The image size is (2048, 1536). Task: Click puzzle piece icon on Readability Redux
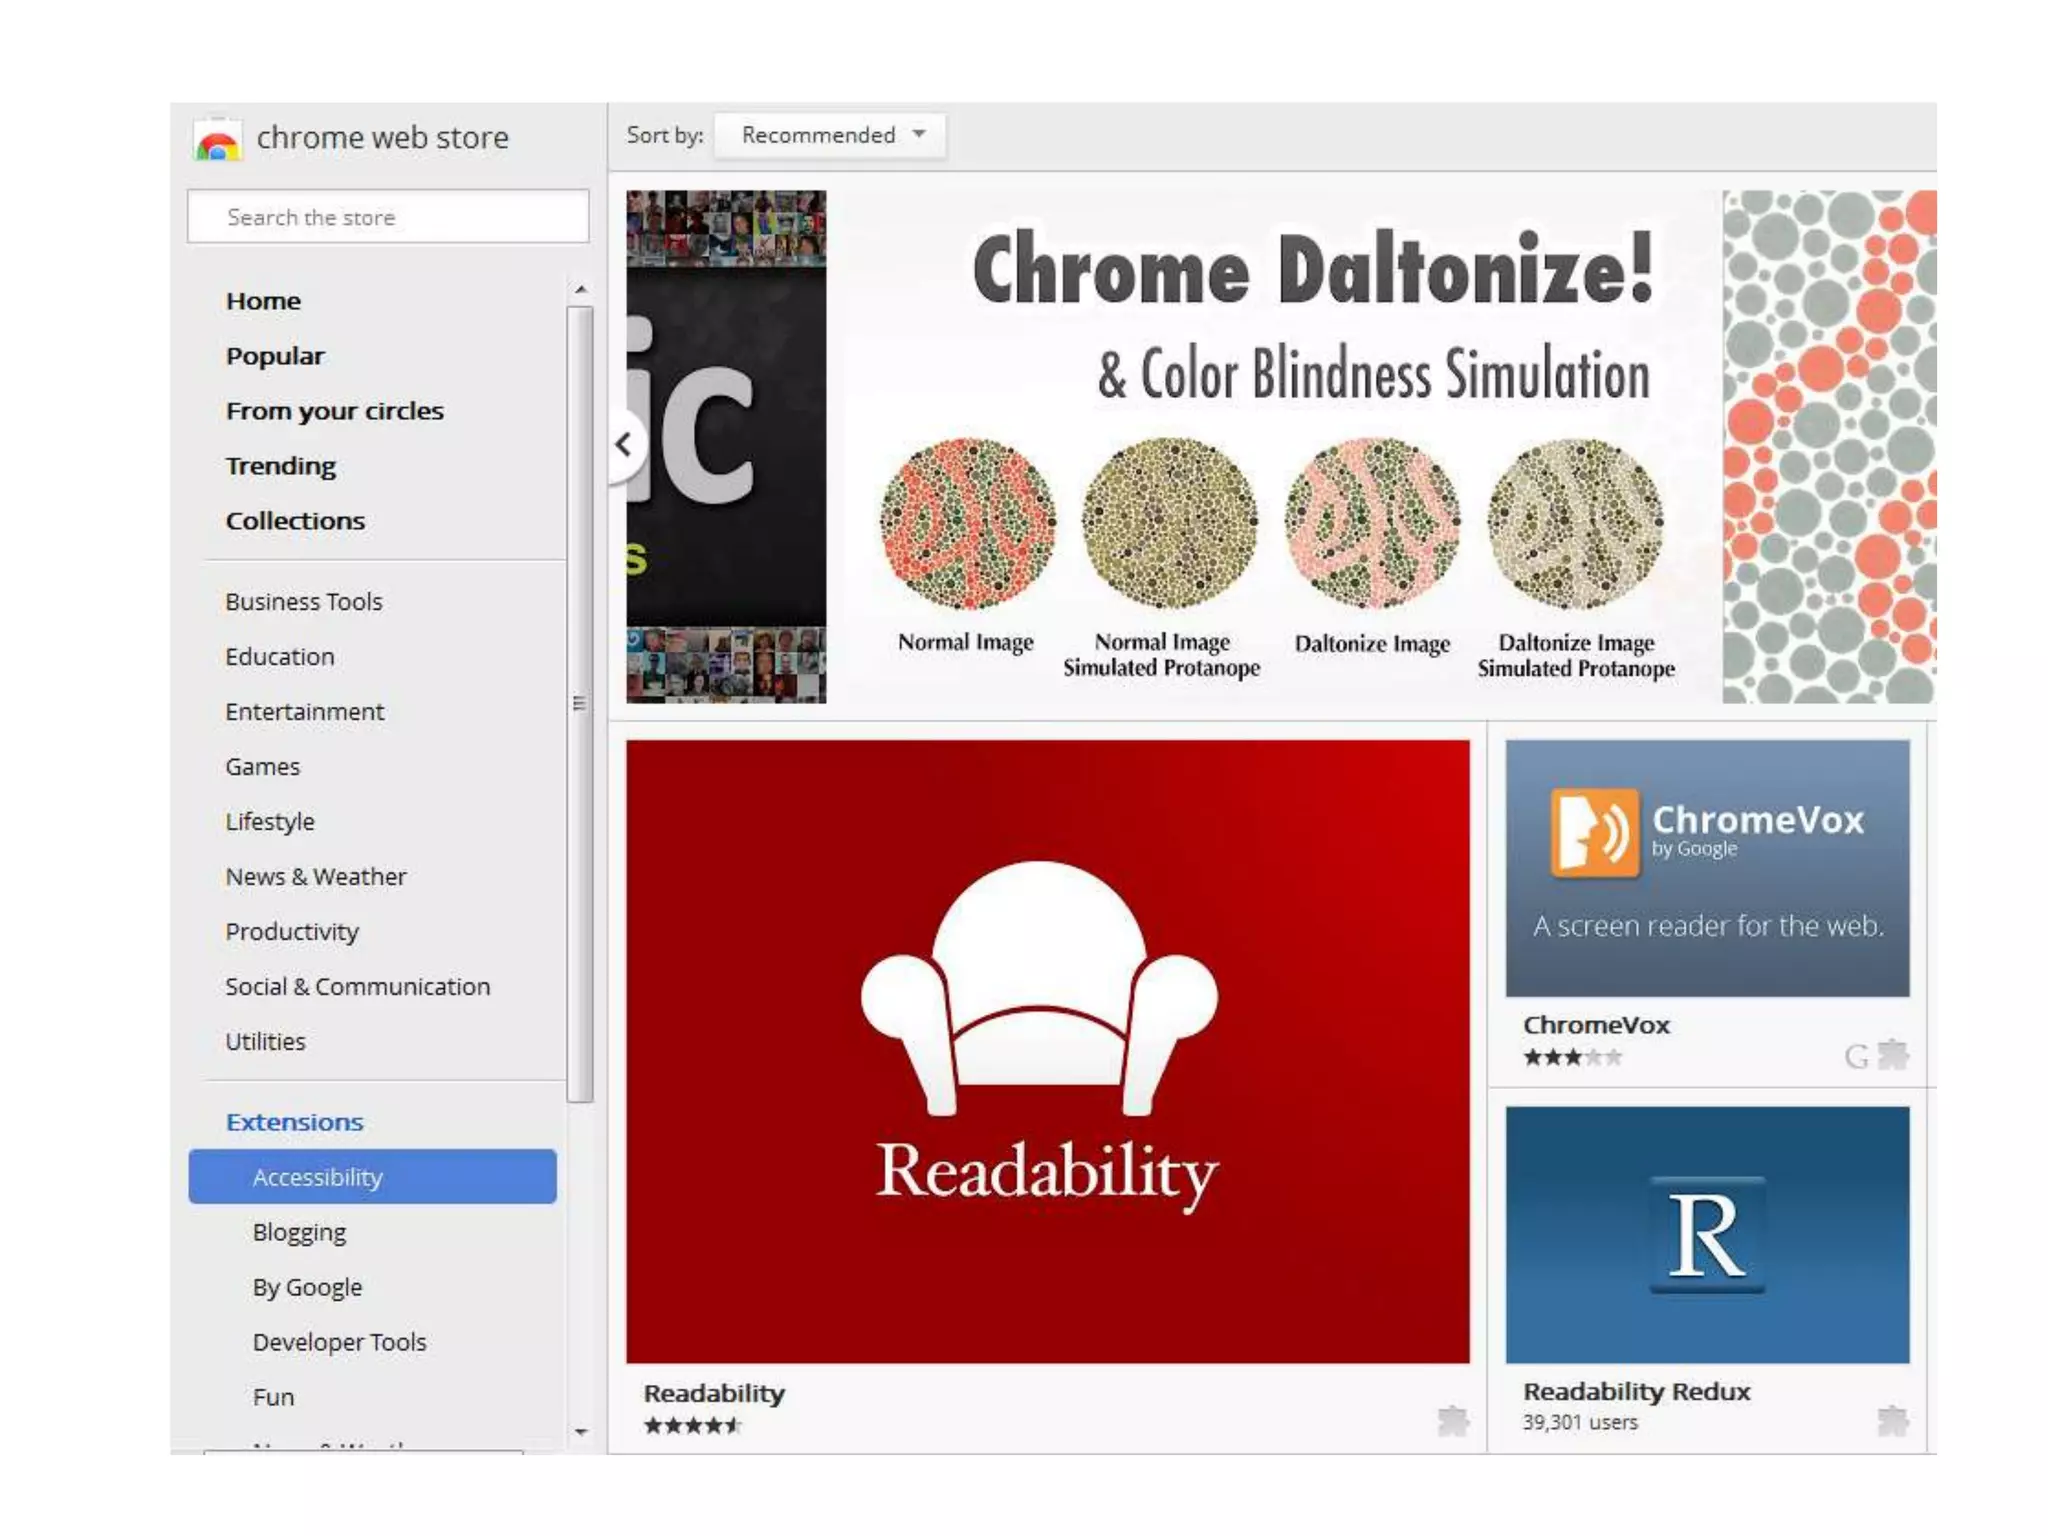1893,1420
